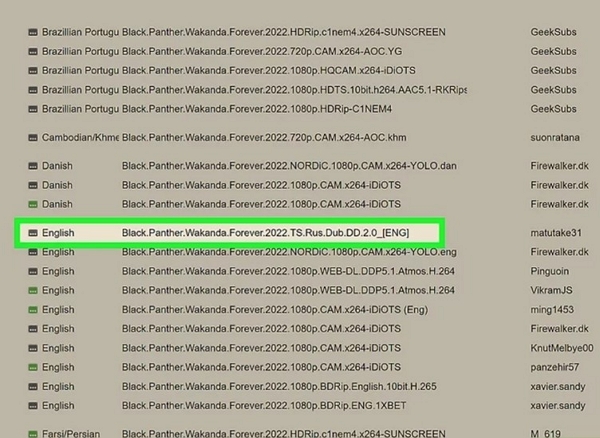600x438 pixels.
Task: Open the NORDiC.1080p.CAM.x264-YOLO.eng subtitle link
Action: tap(289, 252)
